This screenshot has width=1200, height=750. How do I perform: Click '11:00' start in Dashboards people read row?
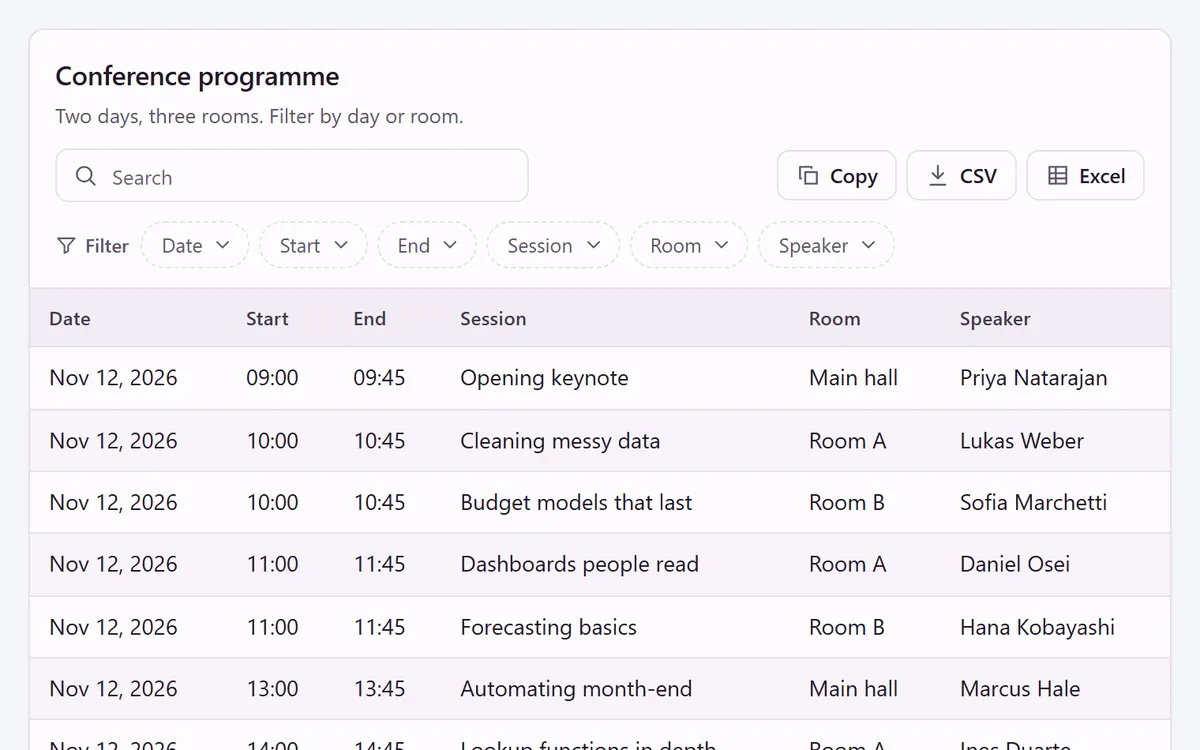[272, 564]
